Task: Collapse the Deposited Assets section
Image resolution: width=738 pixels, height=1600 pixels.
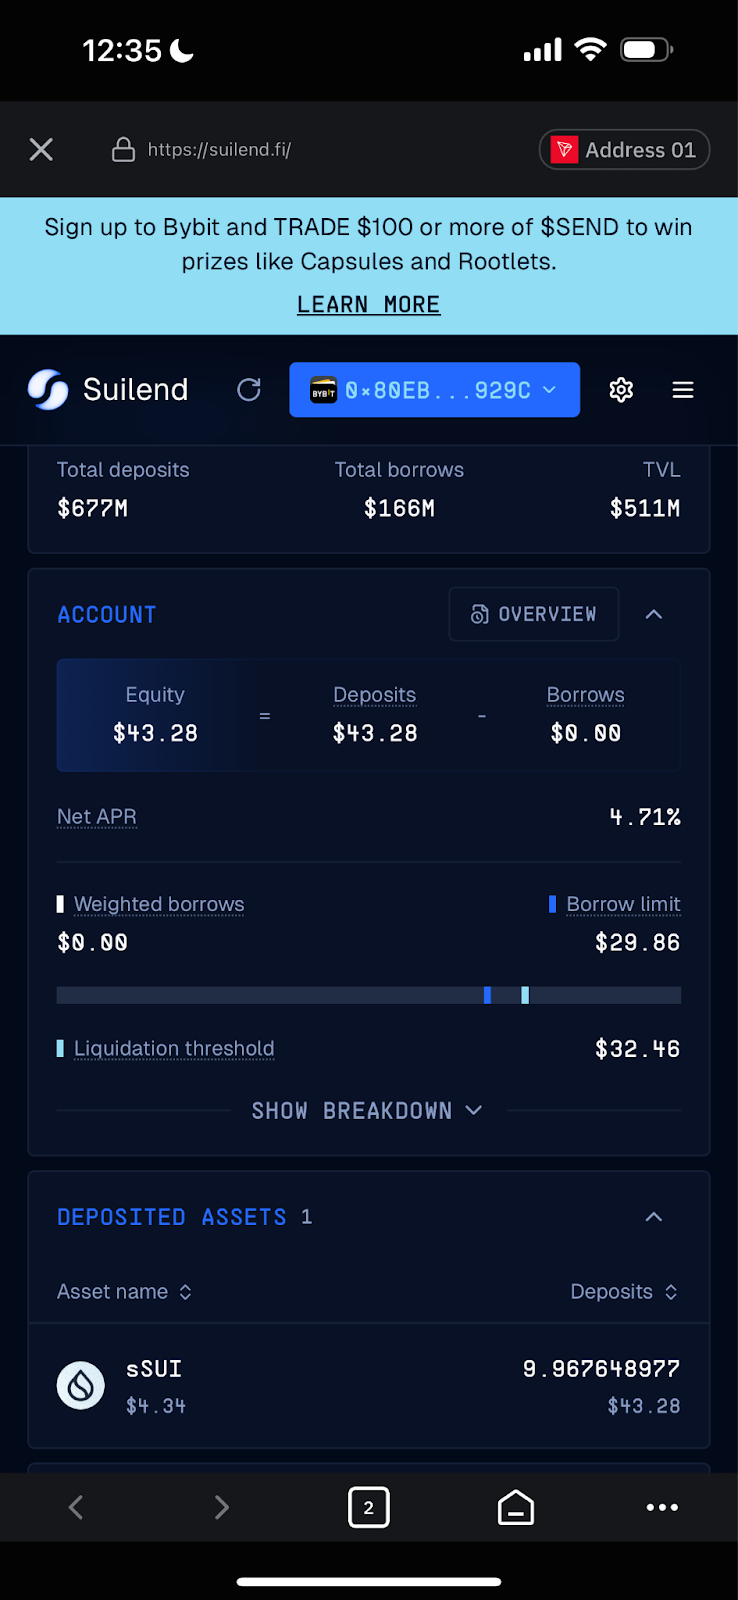Action: [x=654, y=1217]
